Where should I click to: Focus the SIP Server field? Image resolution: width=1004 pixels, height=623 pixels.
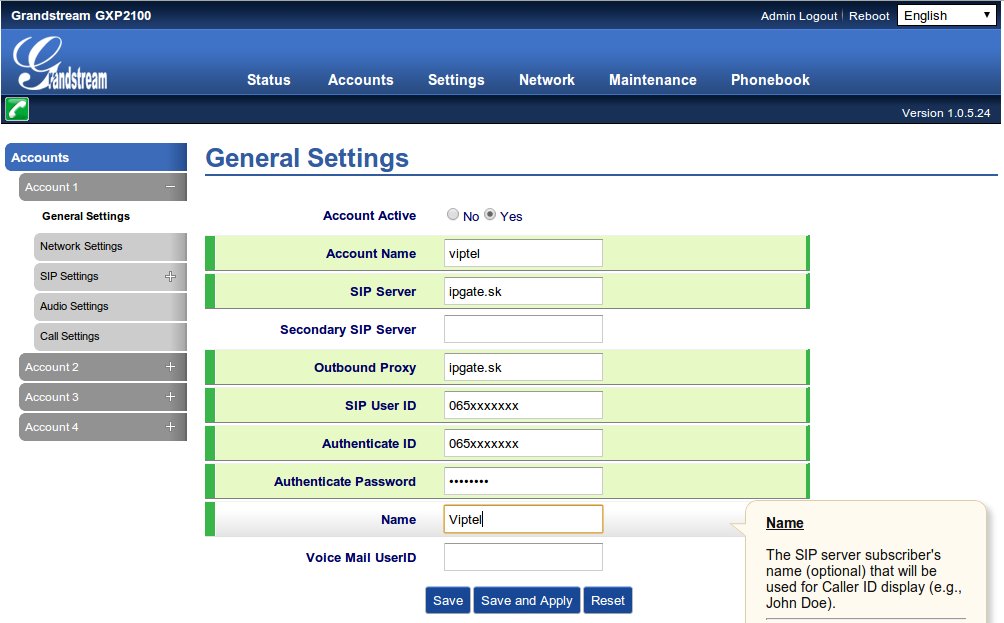point(523,291)
